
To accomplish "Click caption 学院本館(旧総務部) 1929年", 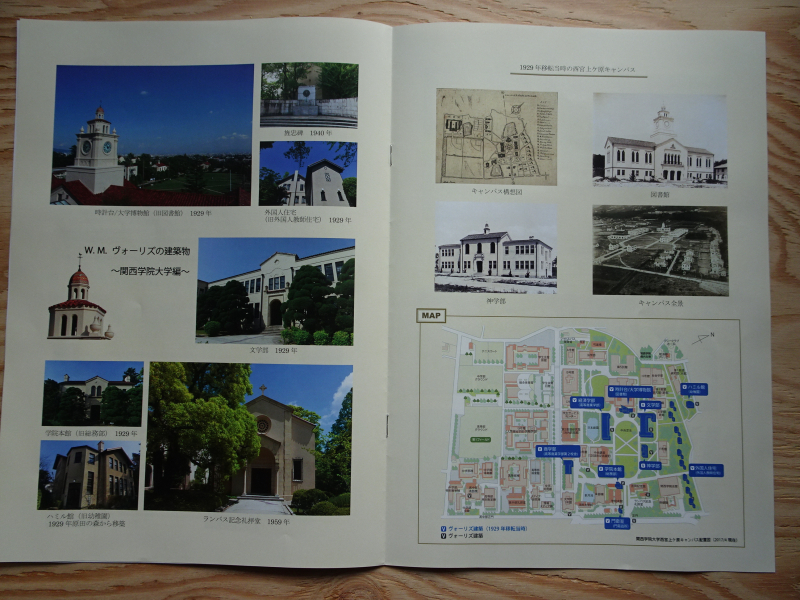I will tap(91, 433).
